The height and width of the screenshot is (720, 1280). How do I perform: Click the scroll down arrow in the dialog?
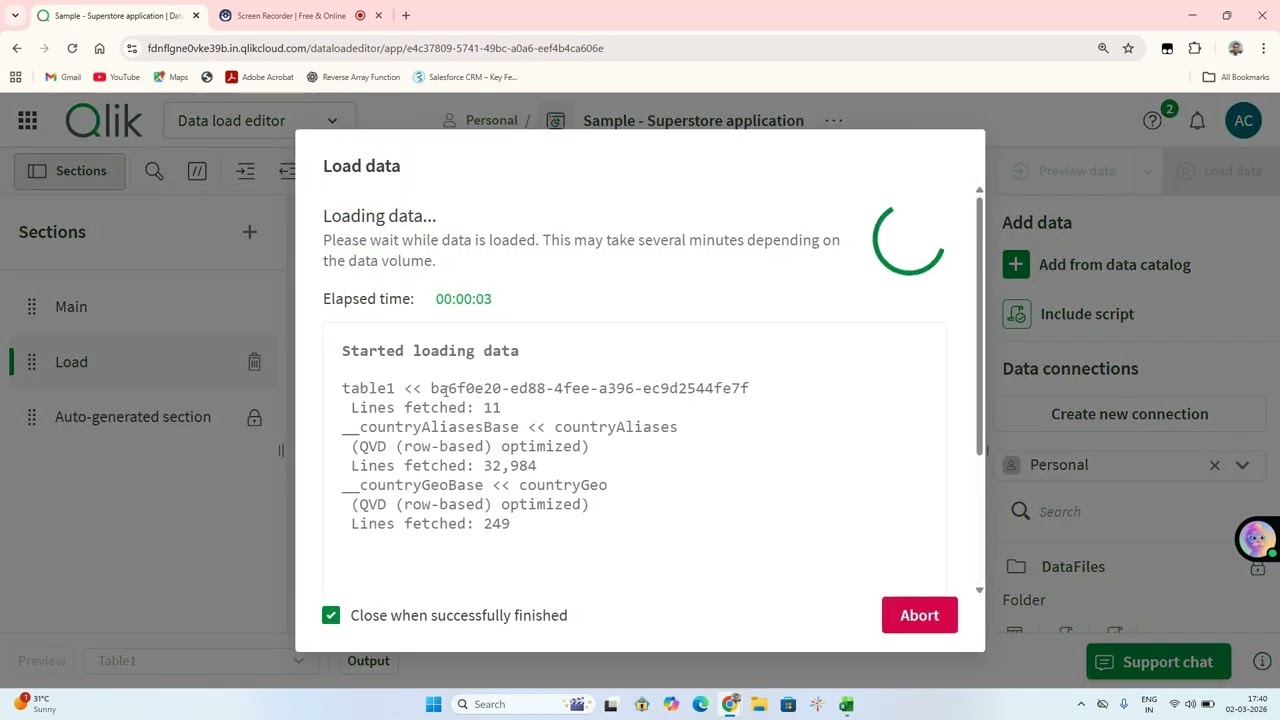pos(979,591)
